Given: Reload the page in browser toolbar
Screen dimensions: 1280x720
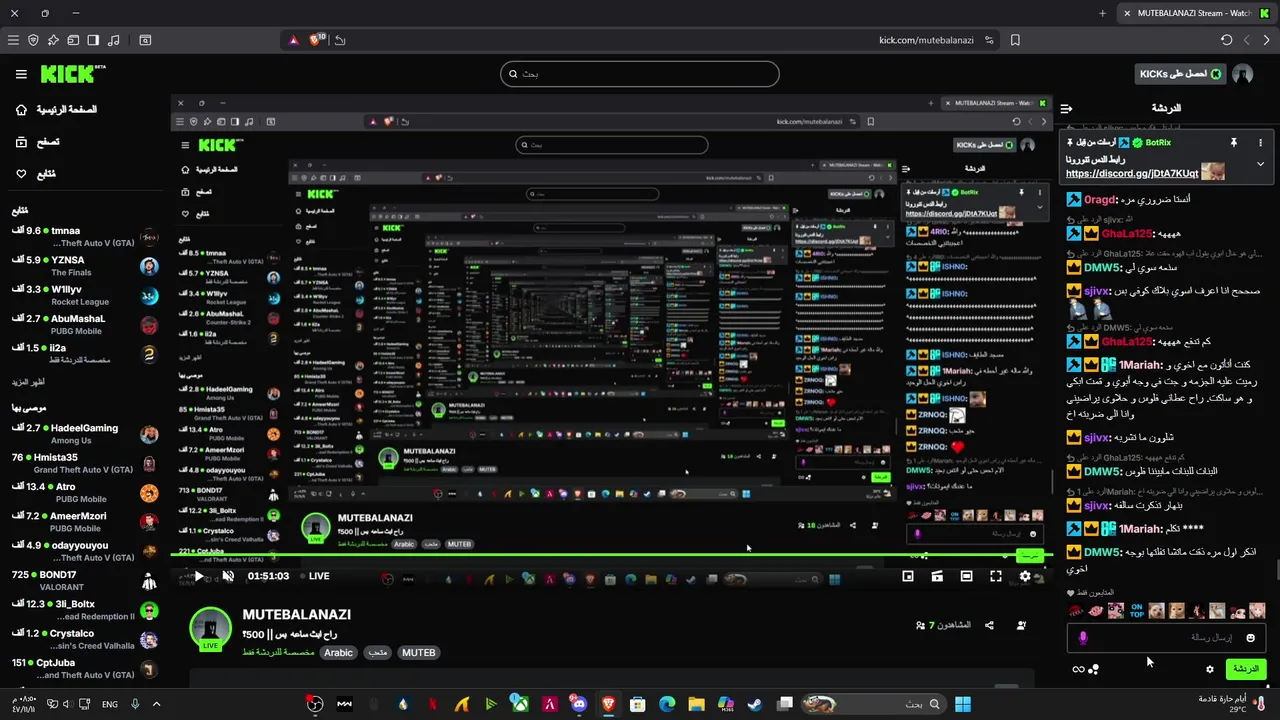Looking at the screenshot, I should (x=1226, y=40).
